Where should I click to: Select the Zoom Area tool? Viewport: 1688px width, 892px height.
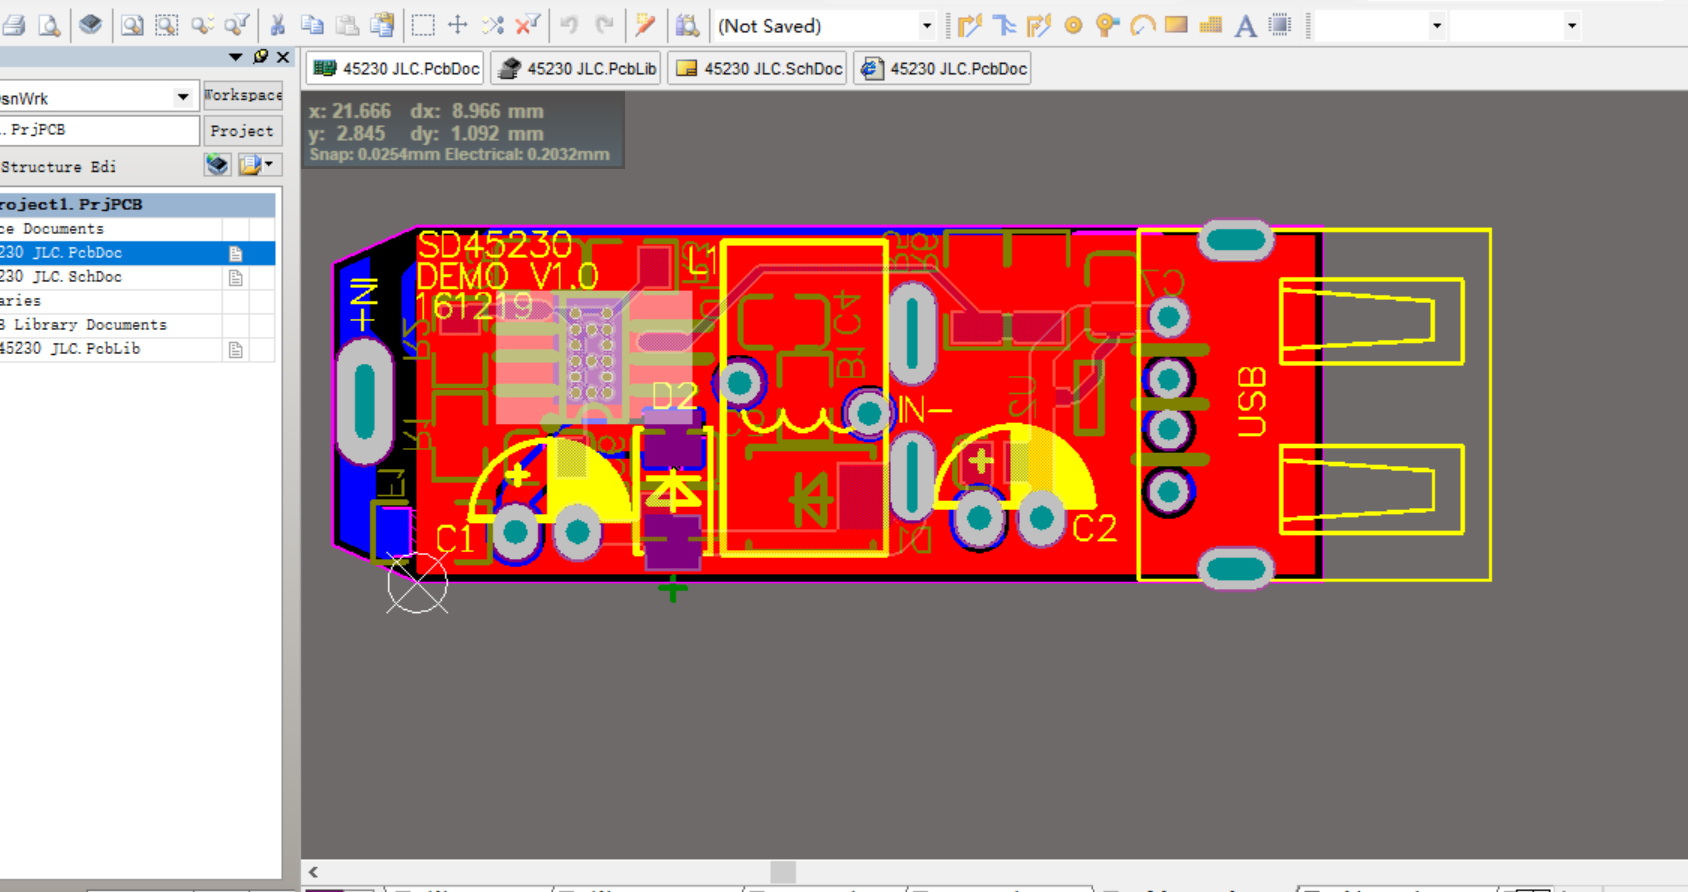coord(167,25)
